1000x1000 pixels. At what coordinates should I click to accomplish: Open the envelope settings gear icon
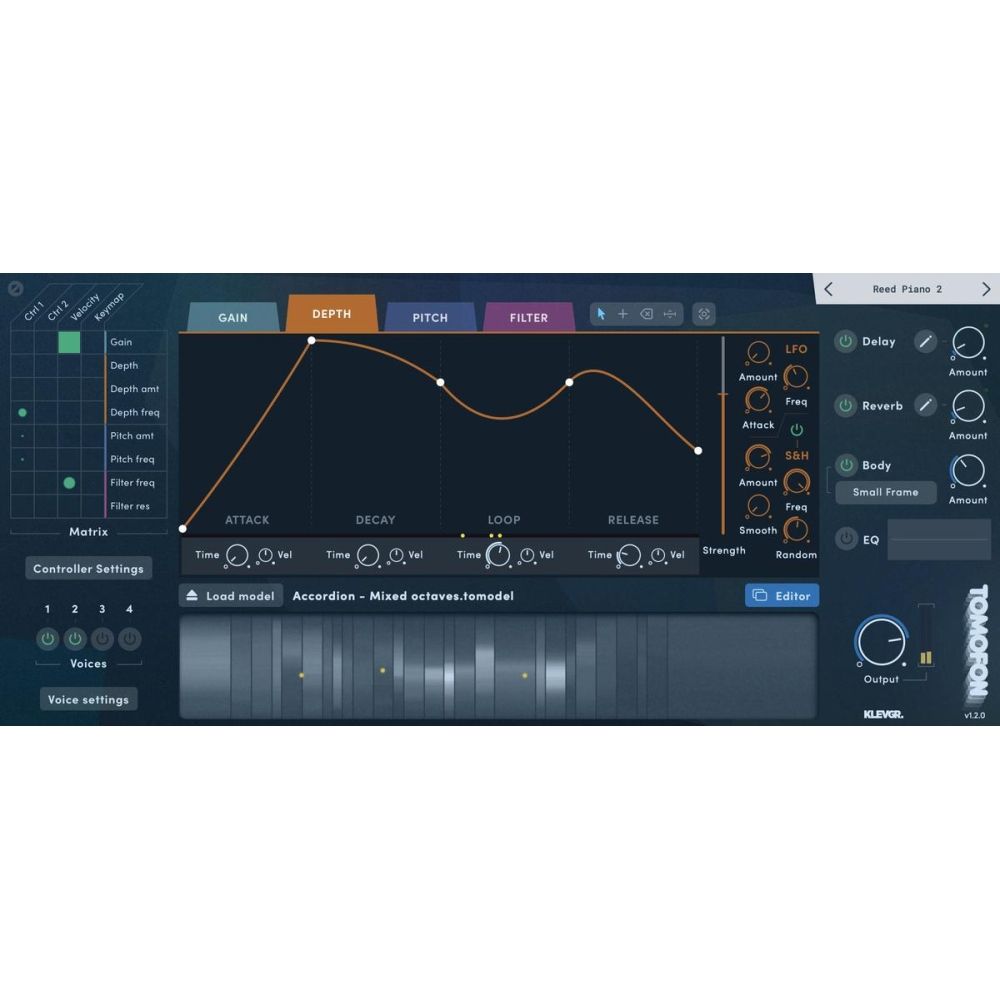[703, 313]
